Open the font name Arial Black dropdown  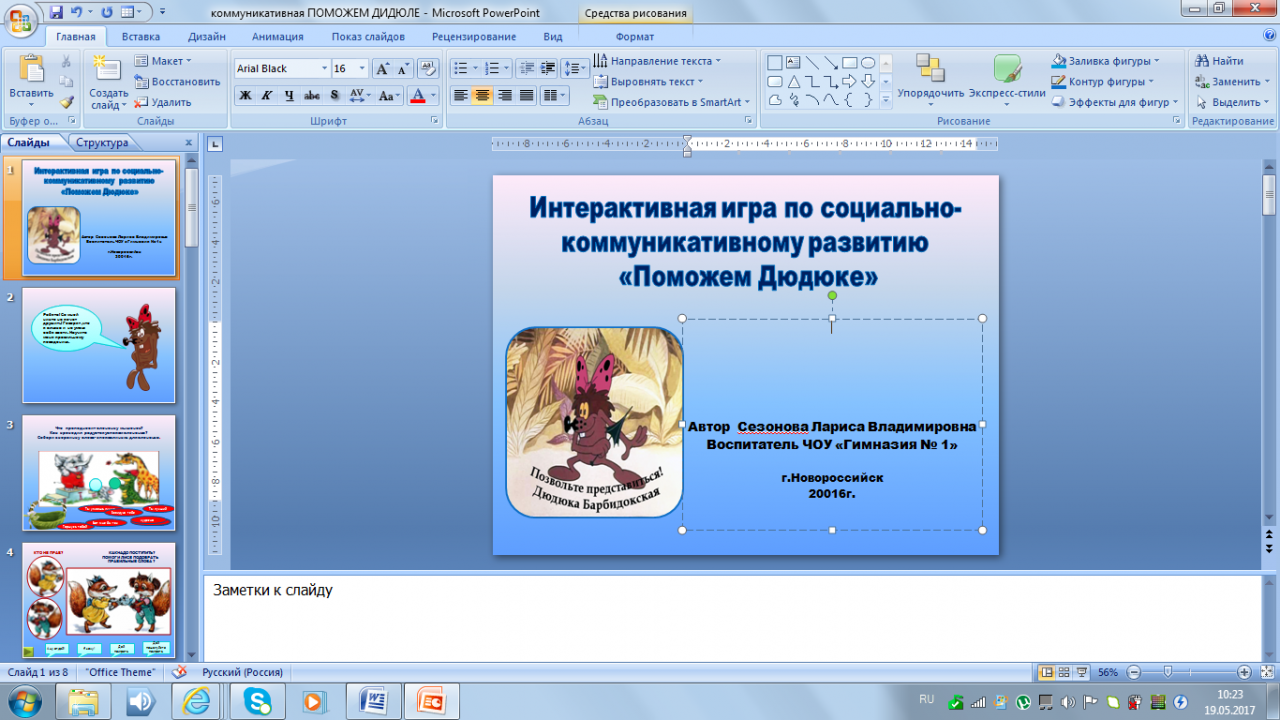324,68
